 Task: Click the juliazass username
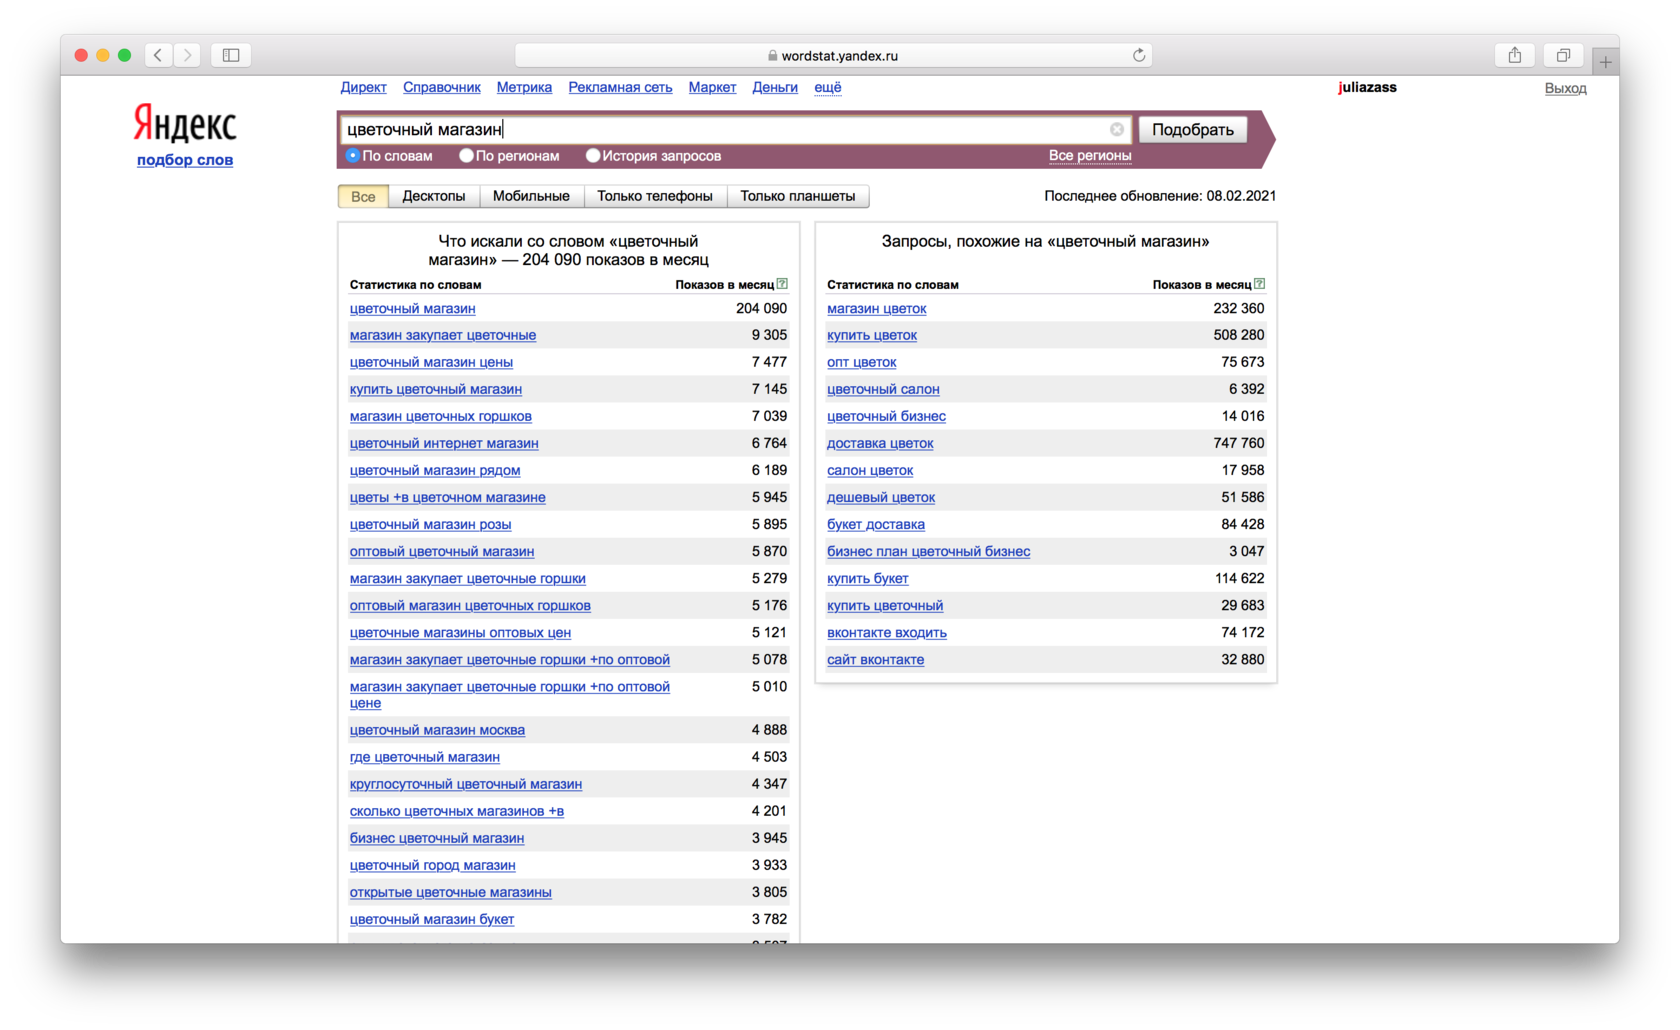1367,87
